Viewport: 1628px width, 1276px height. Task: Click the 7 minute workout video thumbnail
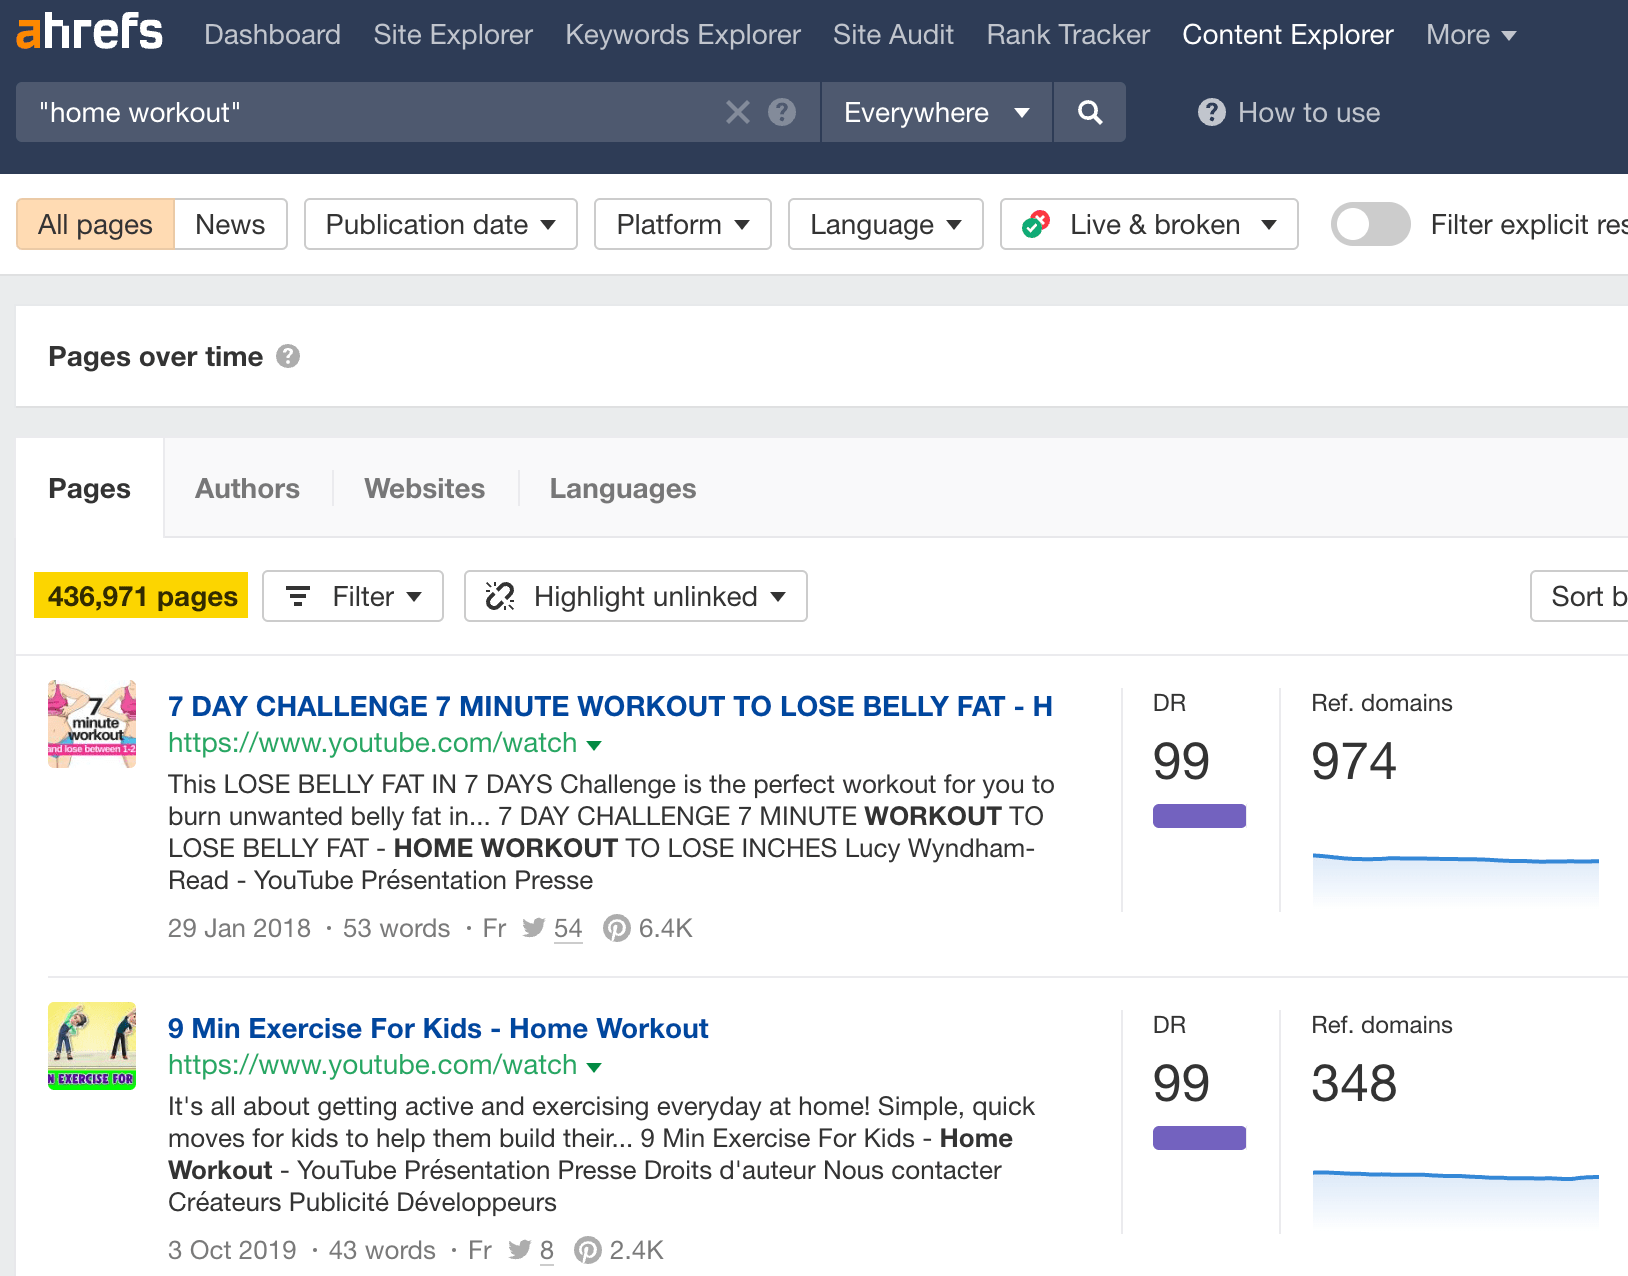(x=91, y=723)
